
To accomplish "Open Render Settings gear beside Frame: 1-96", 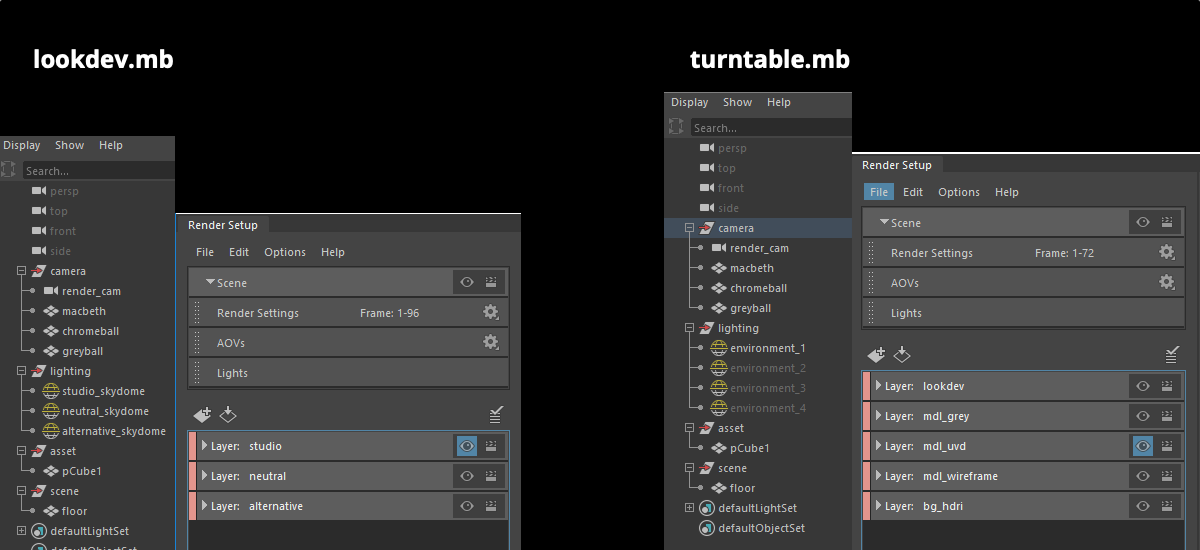I will click(x=490, y=313).
